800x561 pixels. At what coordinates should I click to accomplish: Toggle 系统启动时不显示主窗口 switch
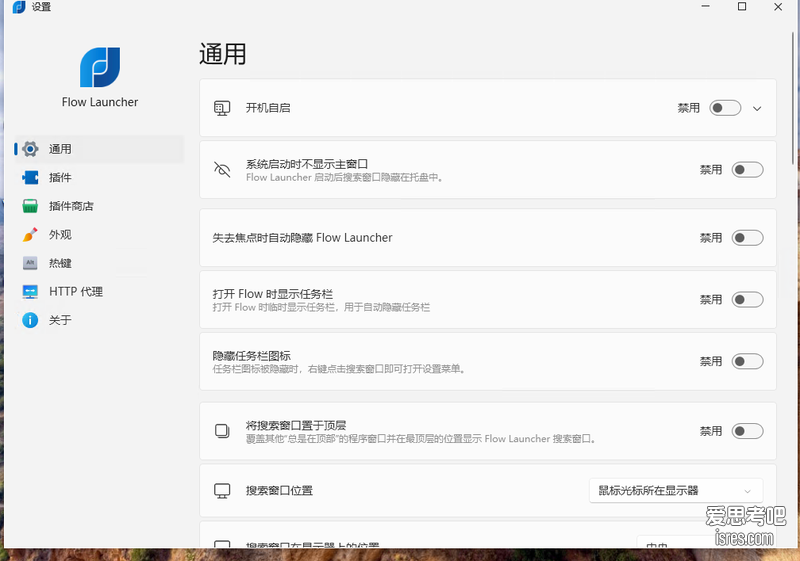tap(747, 170)
